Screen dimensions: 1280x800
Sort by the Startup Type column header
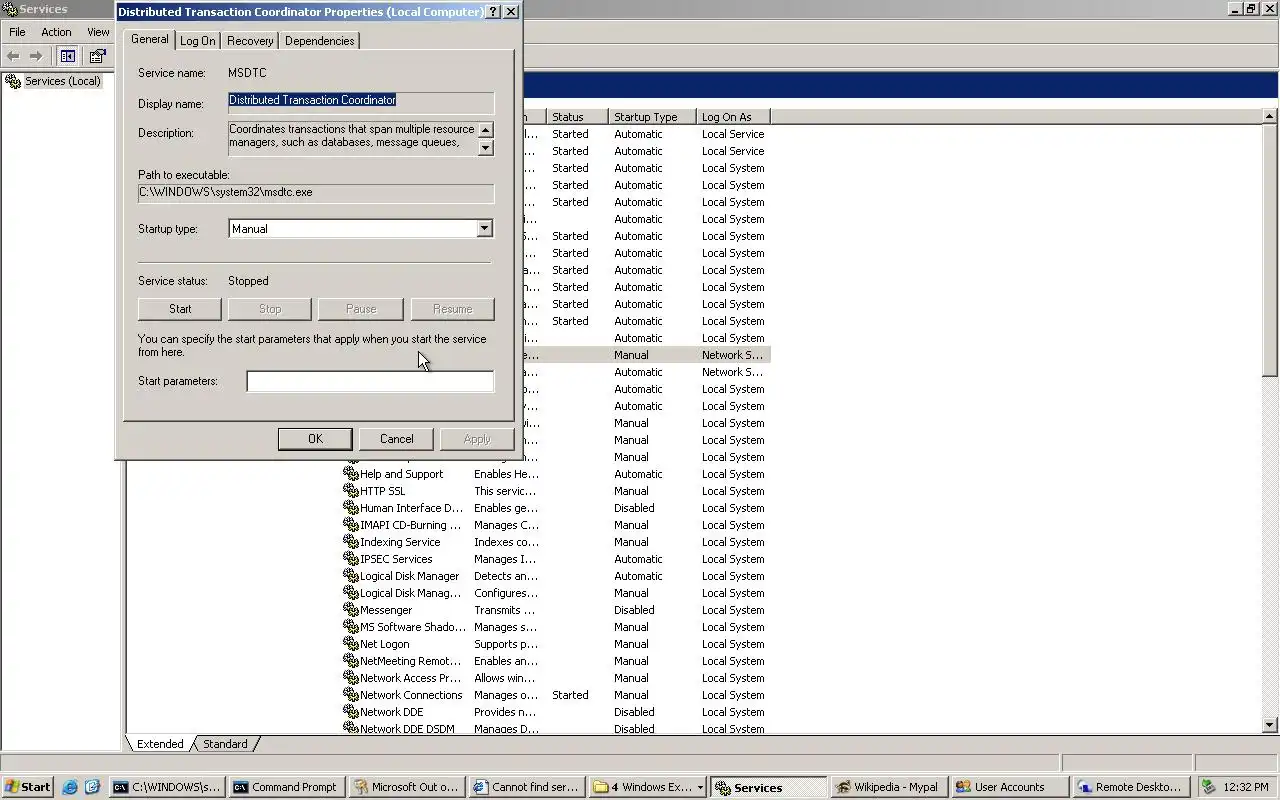652,117
